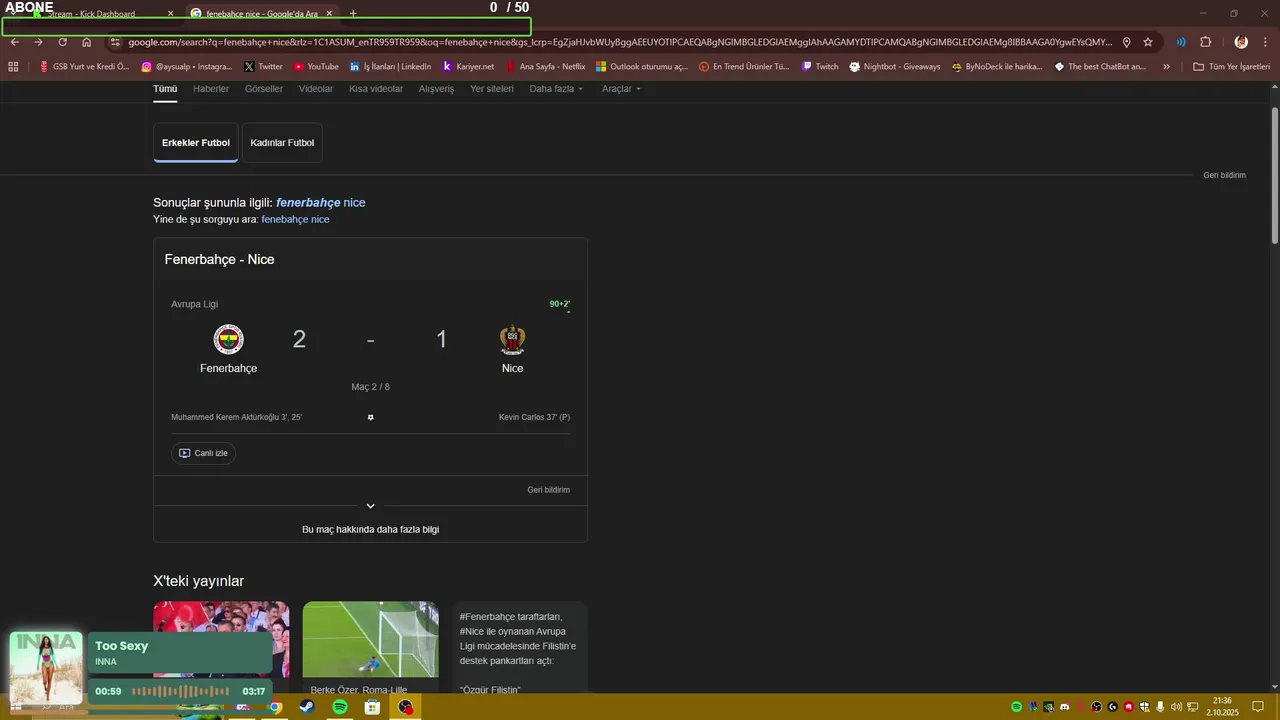The image size is (1280, 720).
Task: Open the volume speaker icon in the tray
Action: click(x=1176, y=707)
